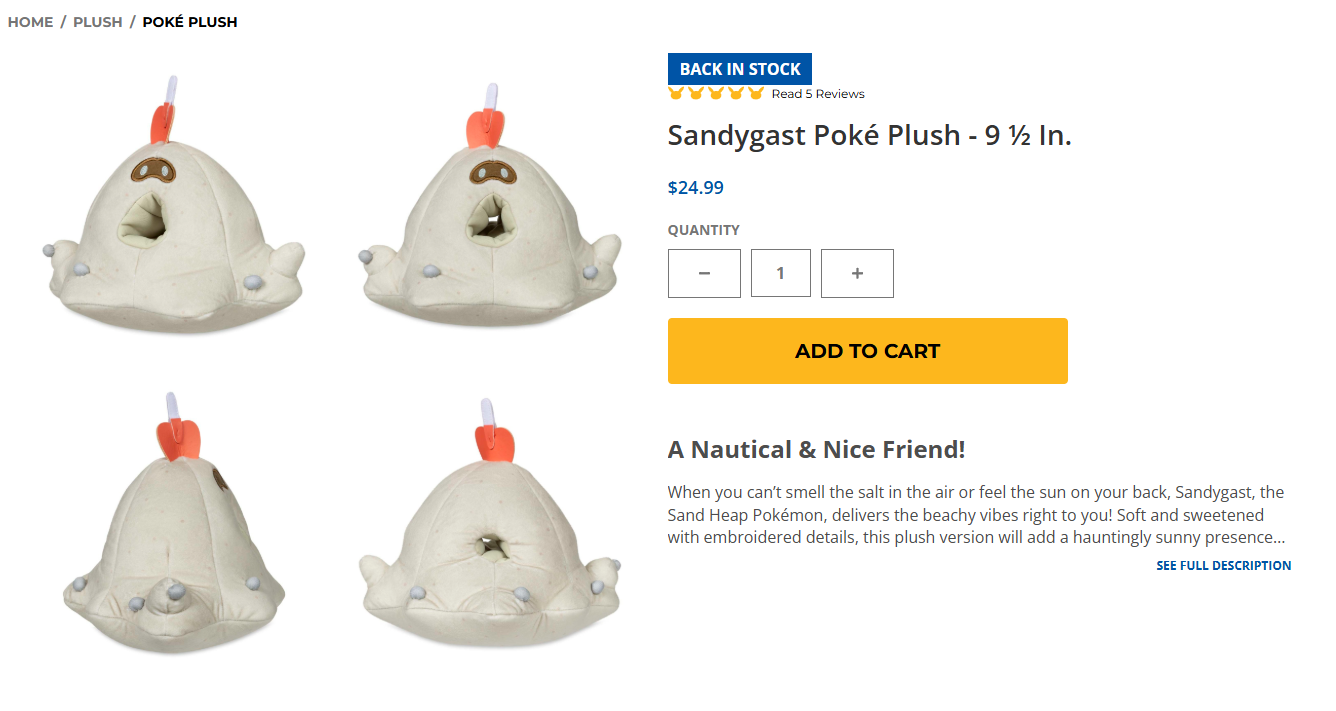View the bottom-right back-view plush photo
1336x711 pixels.
tap(490, 524)
